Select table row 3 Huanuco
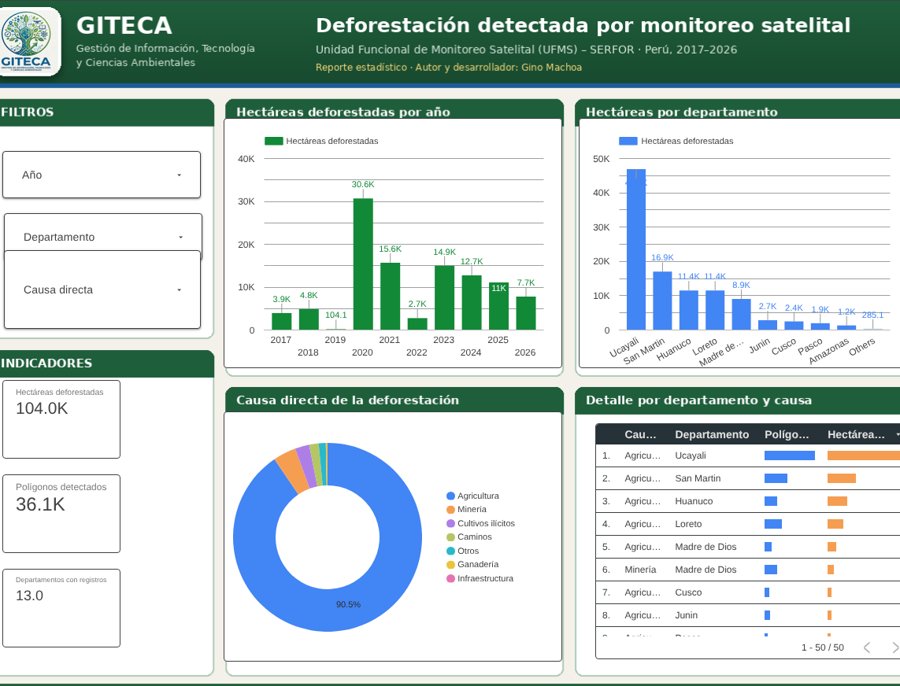This screenshot has height=686, width=900. (x=748, y=501)
